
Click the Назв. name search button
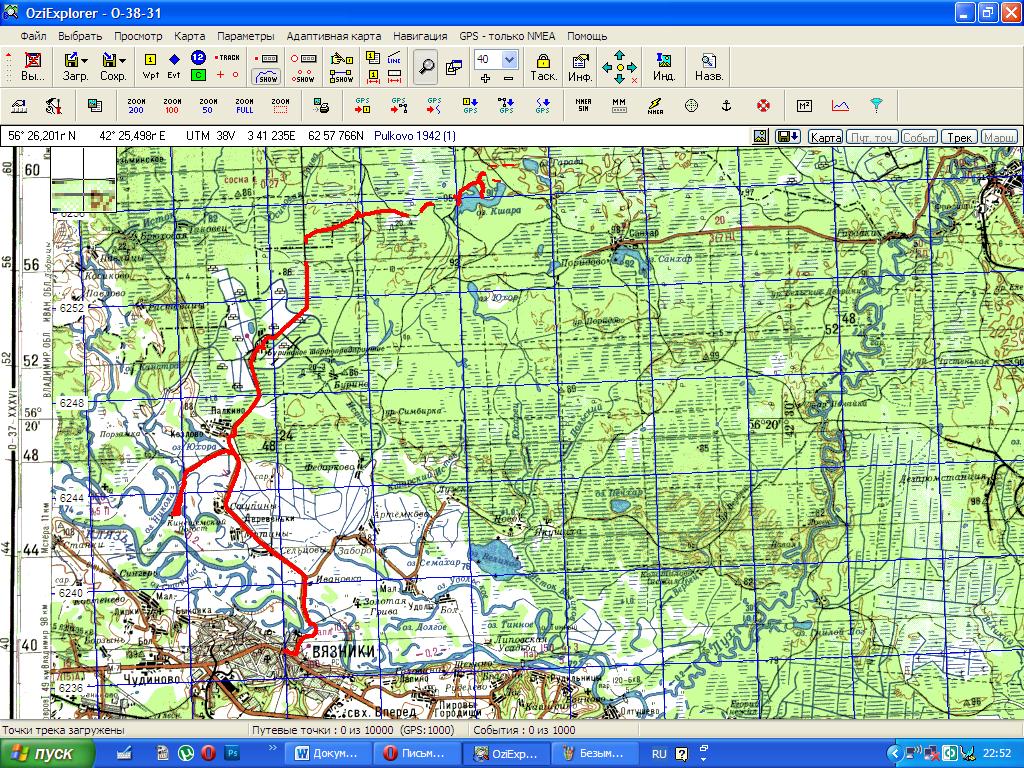pos(709,66)
